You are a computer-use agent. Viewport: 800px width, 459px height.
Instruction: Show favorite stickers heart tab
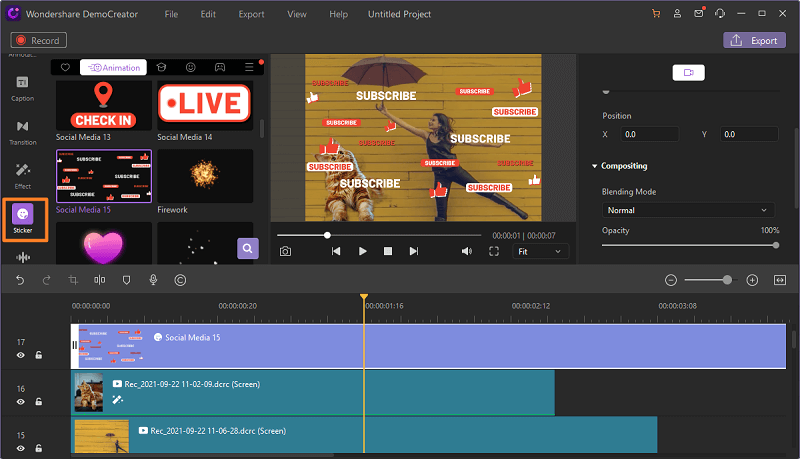[x=65, y=67]
